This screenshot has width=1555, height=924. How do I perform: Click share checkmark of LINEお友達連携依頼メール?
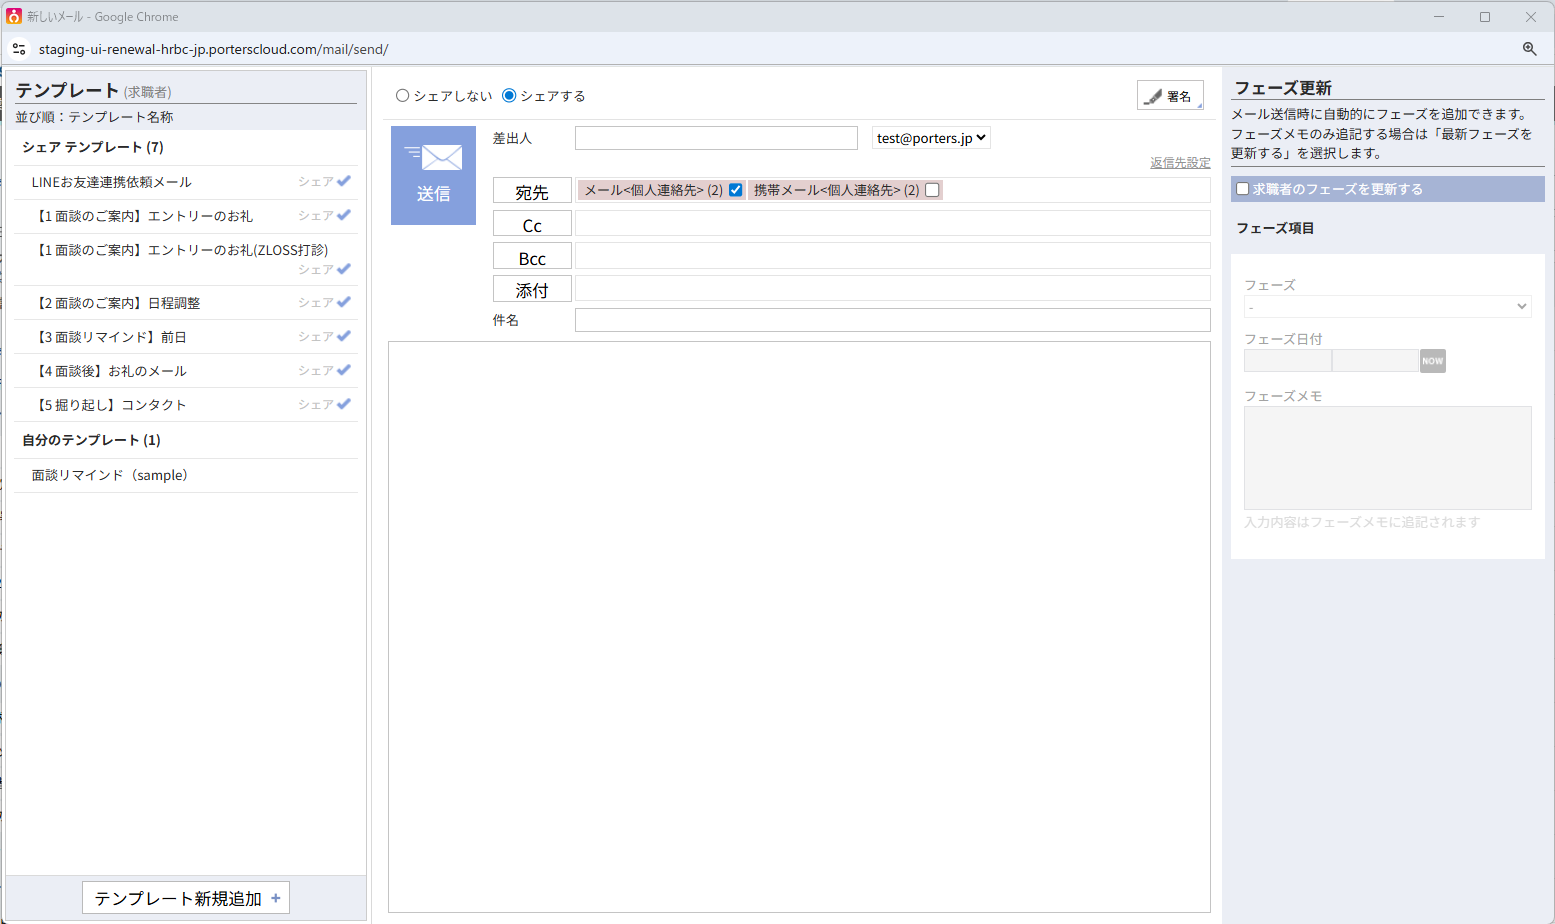pyautogui.click(x=344, y=181)
